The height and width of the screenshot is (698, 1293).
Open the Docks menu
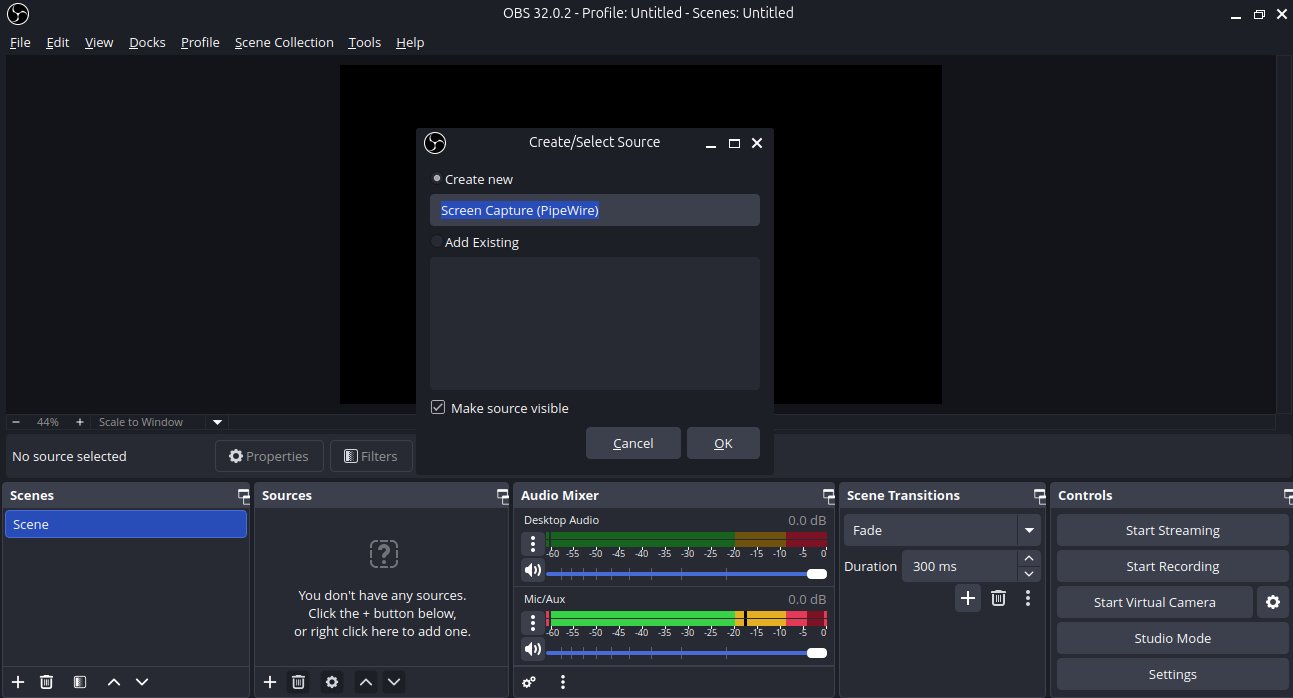tap(147, 42)
